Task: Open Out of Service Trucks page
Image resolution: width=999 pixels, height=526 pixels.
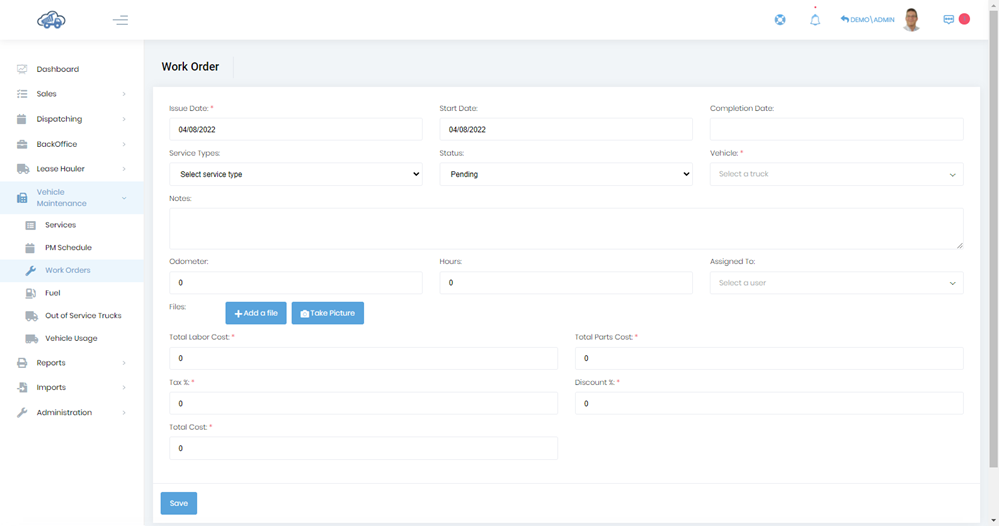Action: coord(83,316)
